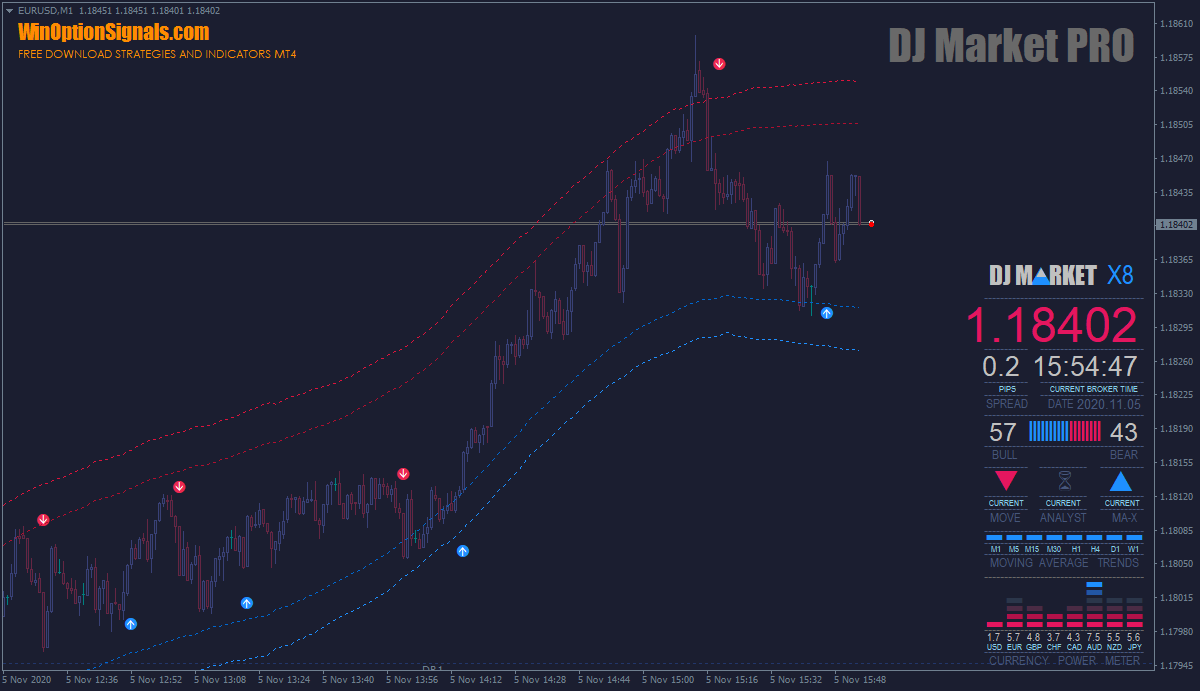The height and width of the screenshot is (691, 1200).
Task: Click the large 1.18402 price display
Action: (1051, 326)
